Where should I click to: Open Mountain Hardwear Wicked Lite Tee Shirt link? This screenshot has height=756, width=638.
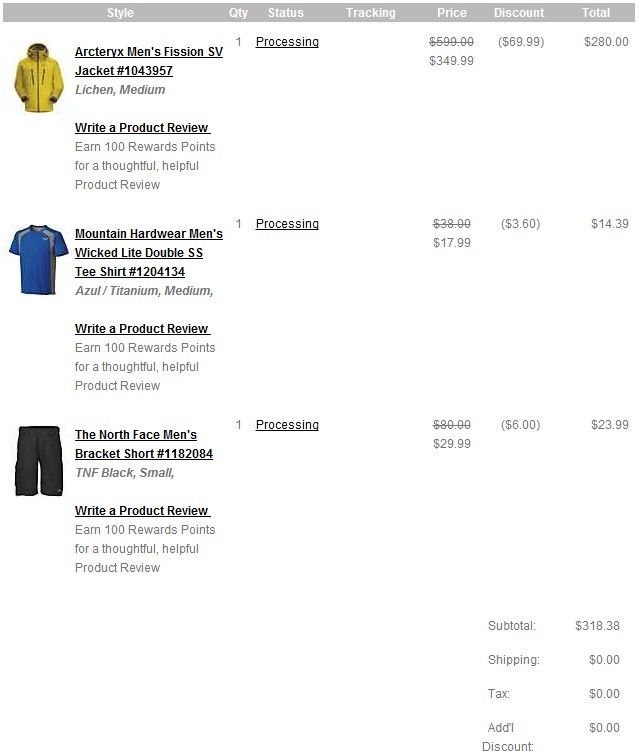click(x=149, y=253)
